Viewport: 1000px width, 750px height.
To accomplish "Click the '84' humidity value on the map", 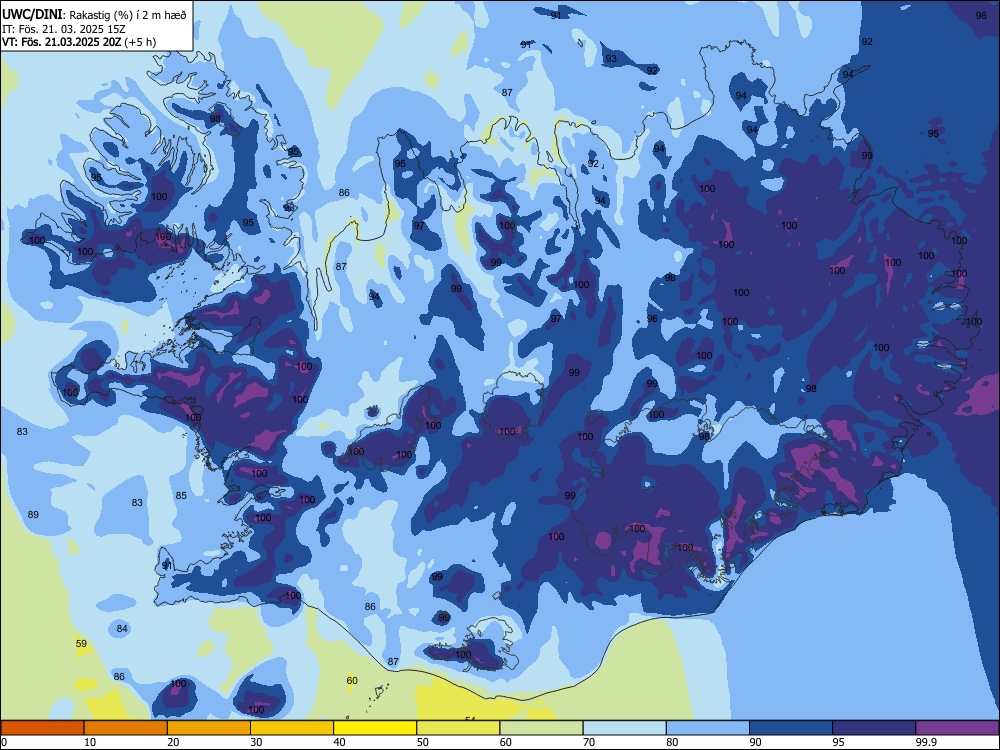I will (122, 628).
